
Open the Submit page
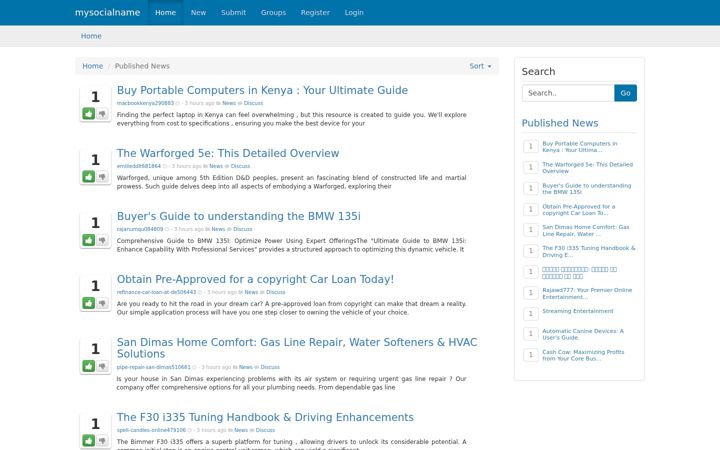coord(233,12)
